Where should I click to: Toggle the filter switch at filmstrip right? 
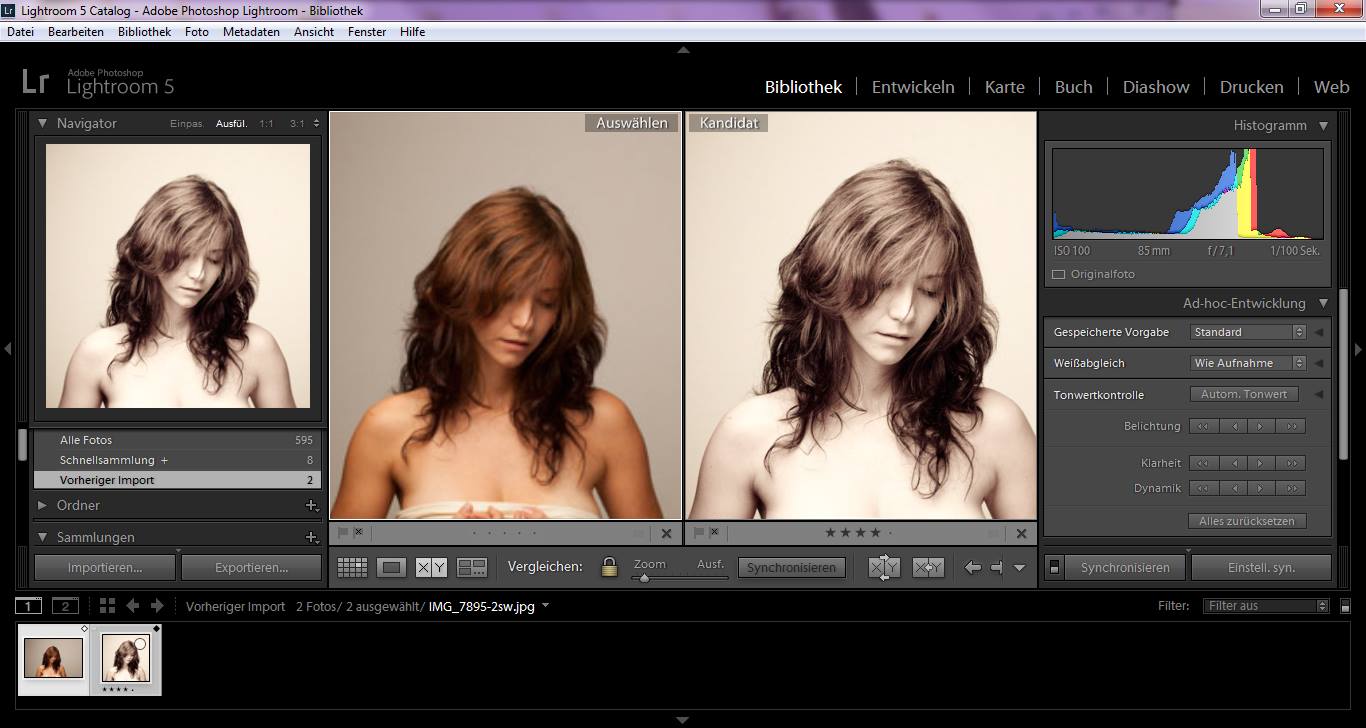(1346, 606)
